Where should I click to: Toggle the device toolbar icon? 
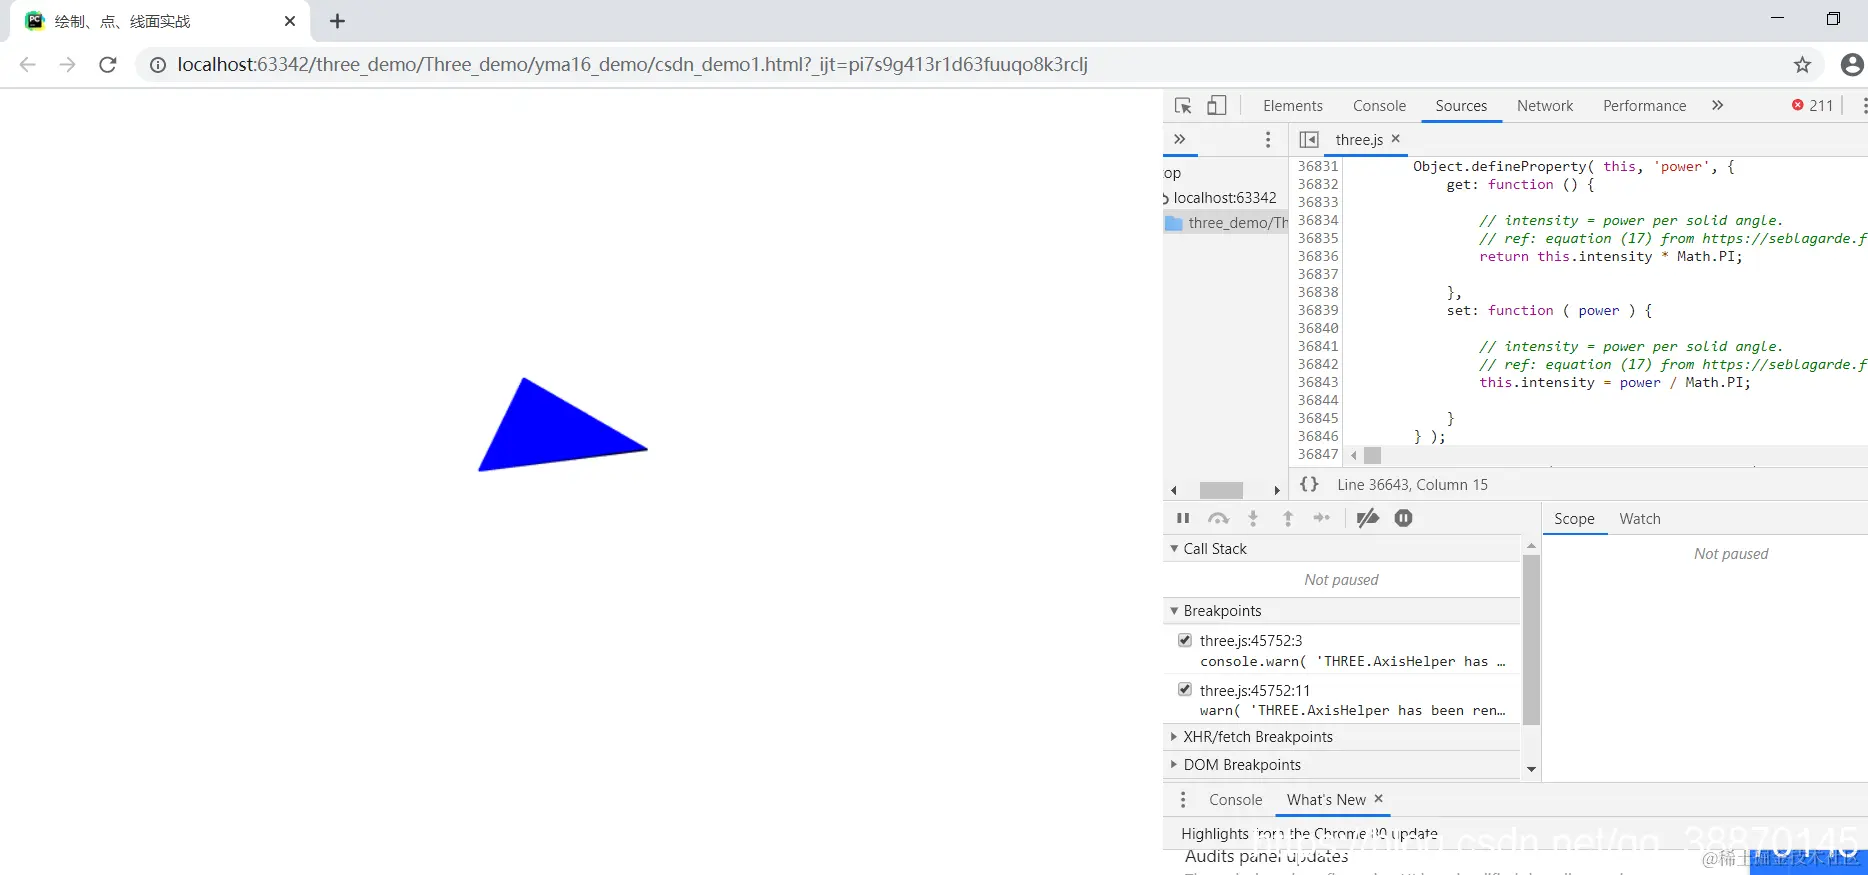tap(1217, 106)
